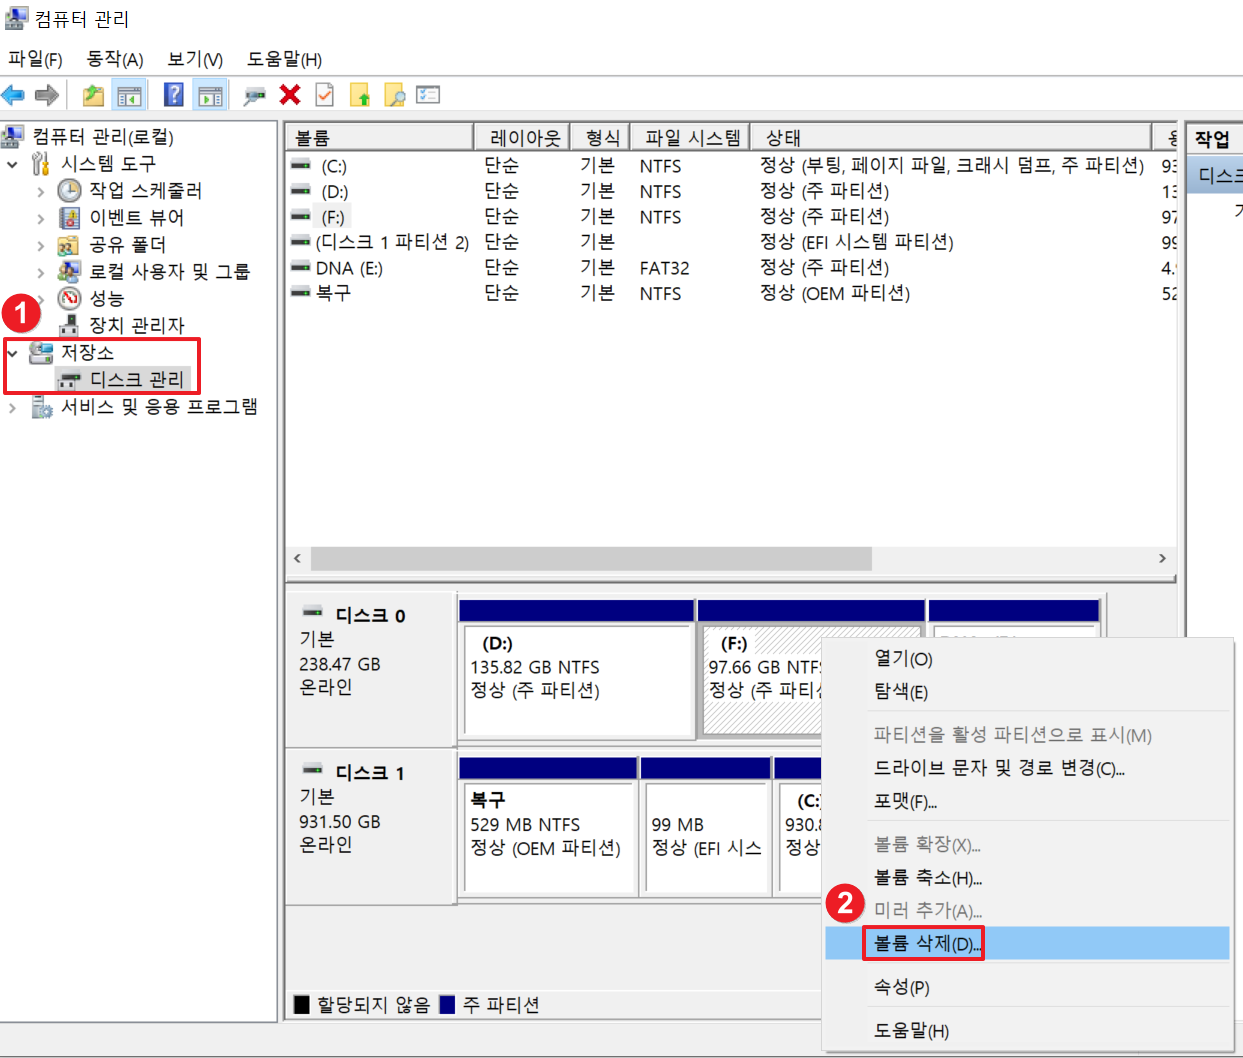Open the Help icon with blue question mark
Viewport: 1243px width, 1058px height.
(175, 94)
